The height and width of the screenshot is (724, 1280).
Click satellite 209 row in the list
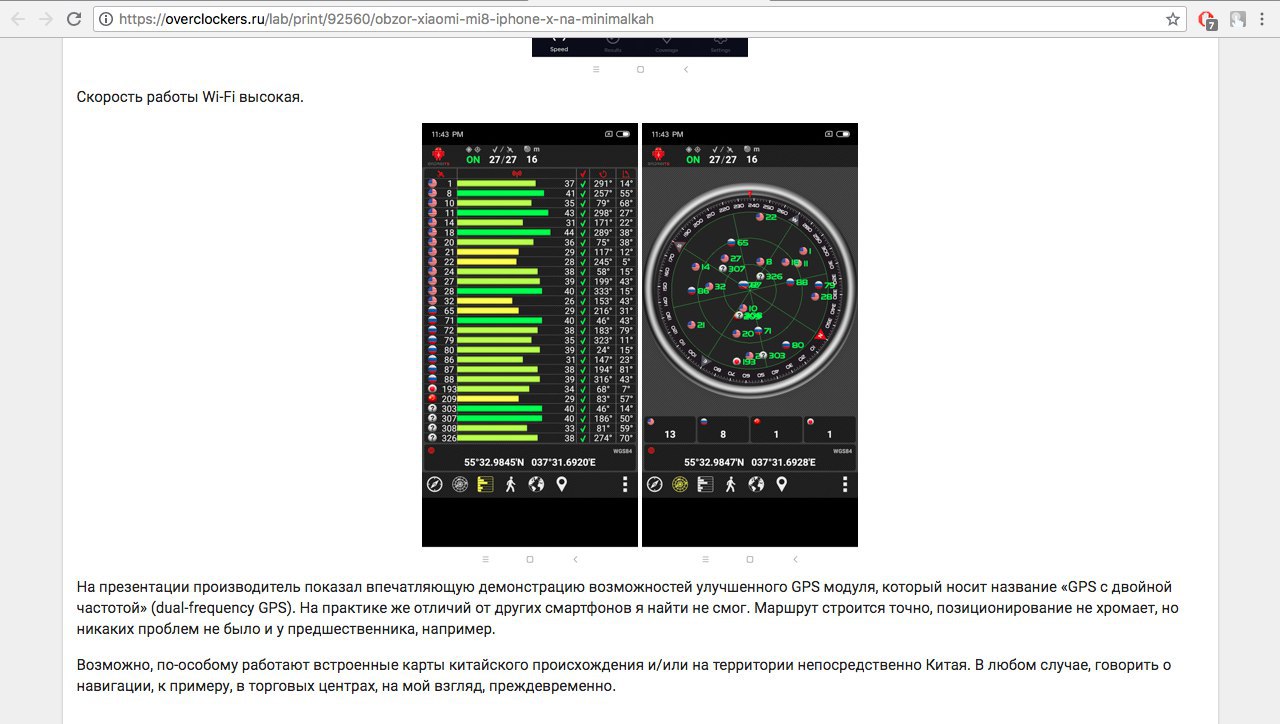tap(530, 399)
